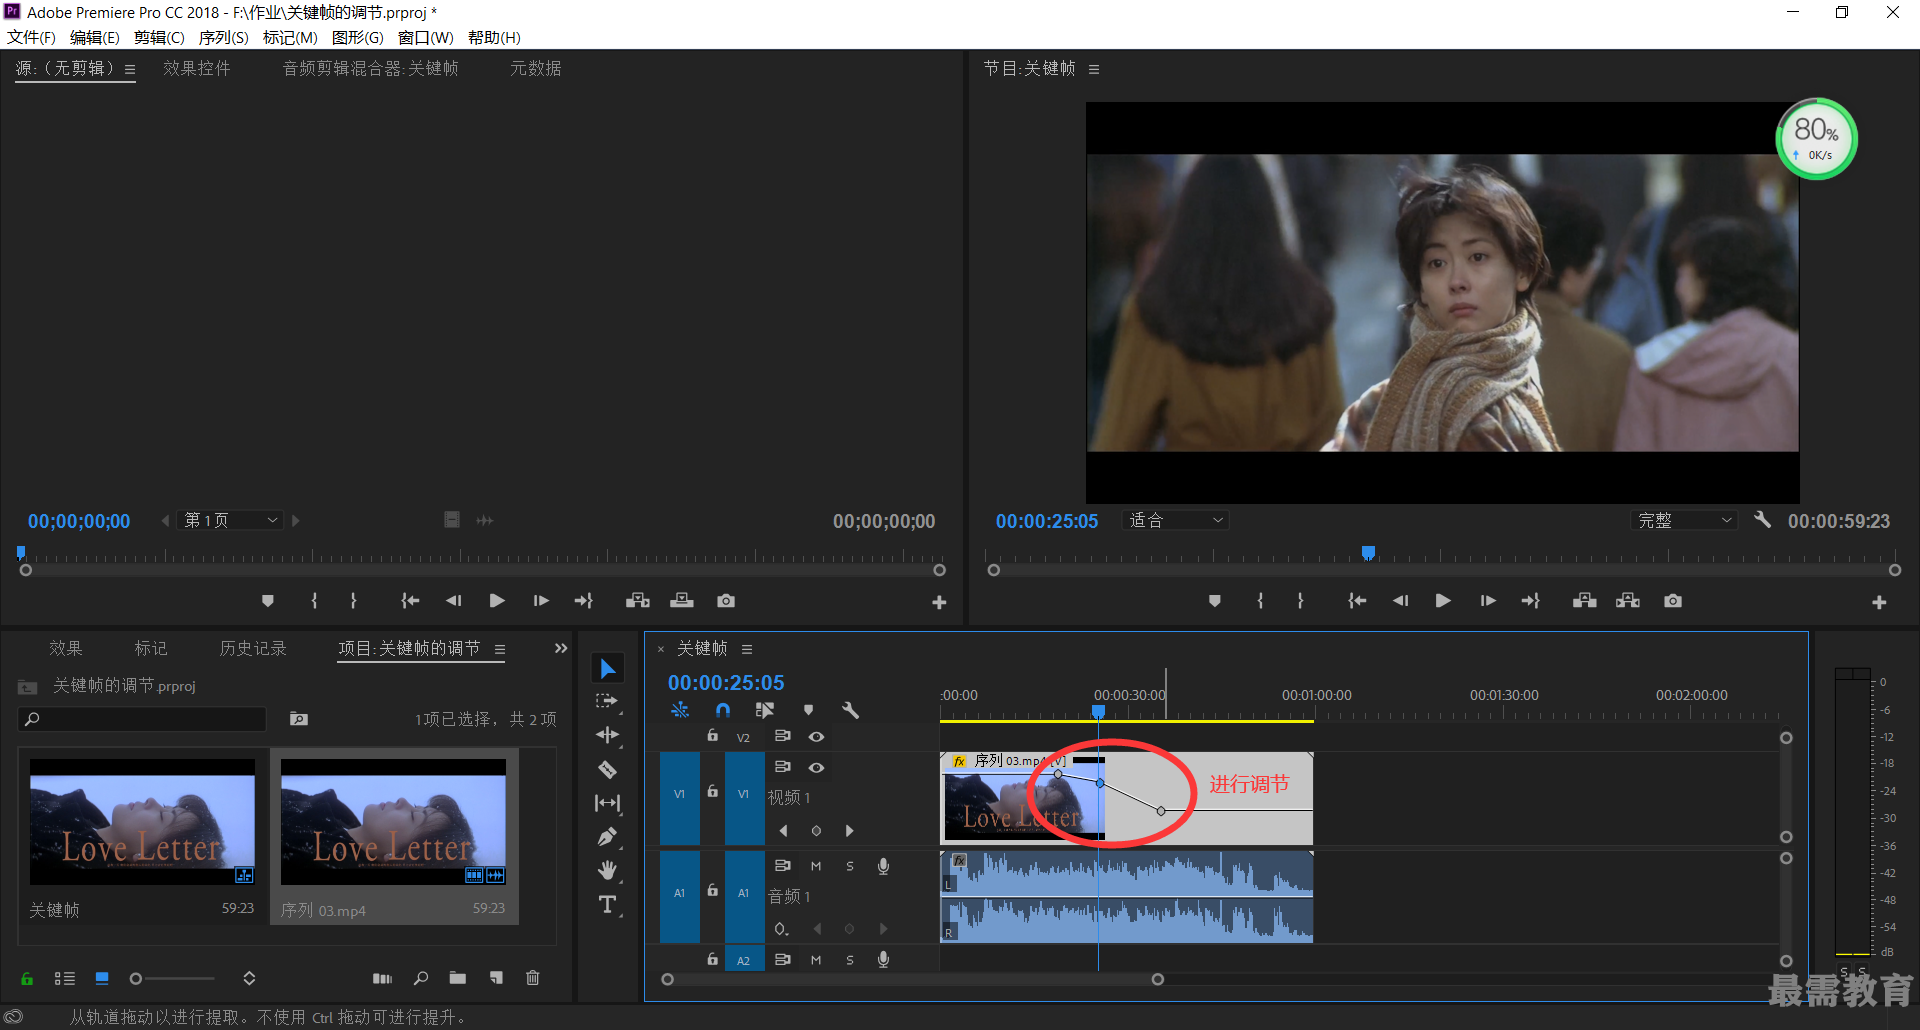Go to next keyframe on 视频 1
This screenshot has height=1030, width=1920.
[x=850, y=831]
